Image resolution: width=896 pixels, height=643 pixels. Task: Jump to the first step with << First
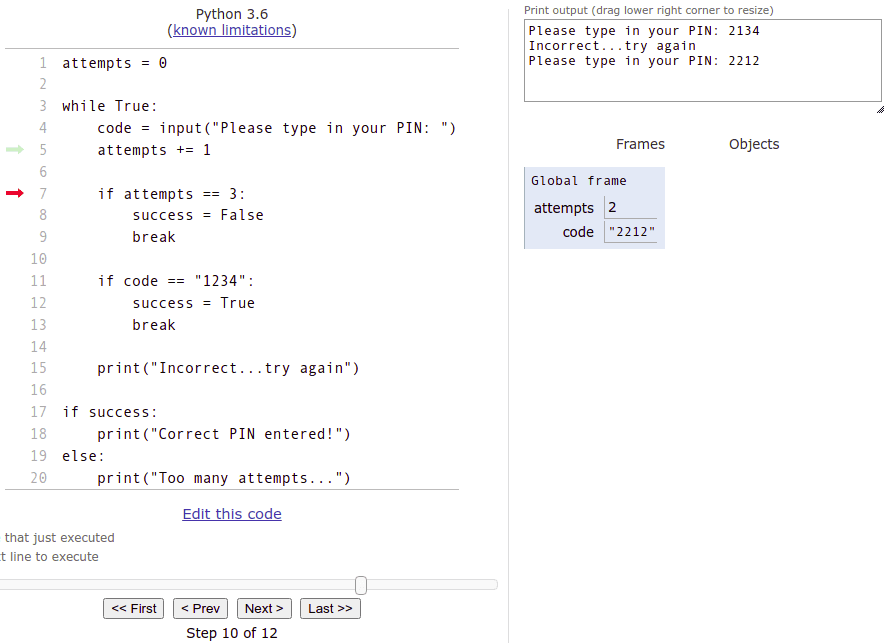(x=134, y=608)
